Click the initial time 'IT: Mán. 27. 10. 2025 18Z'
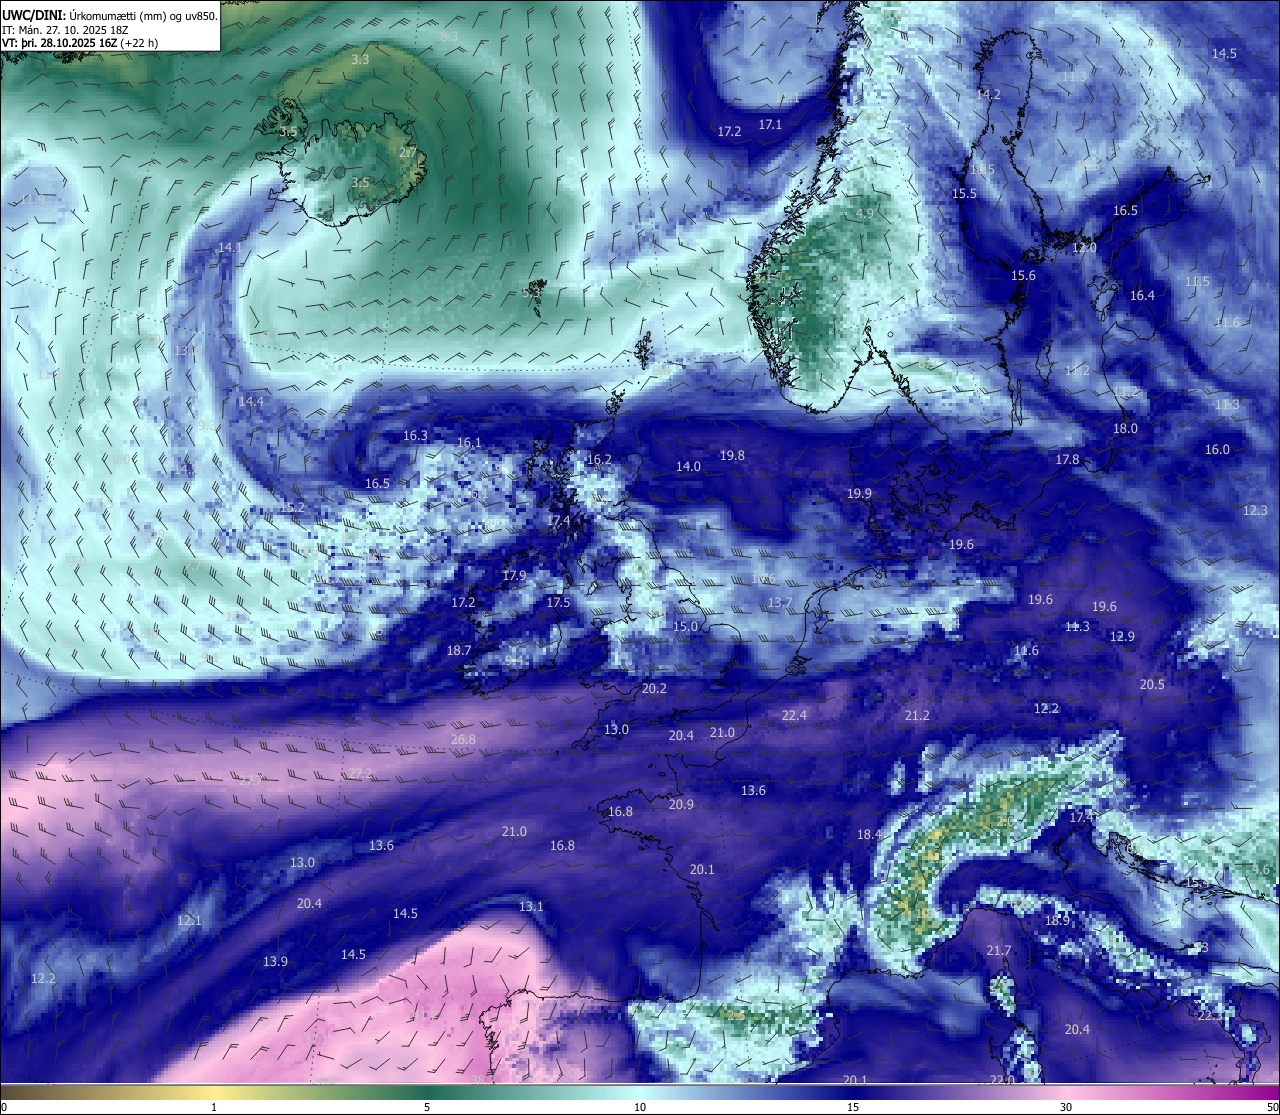1280x1115 pixels. tap(66, 29)
